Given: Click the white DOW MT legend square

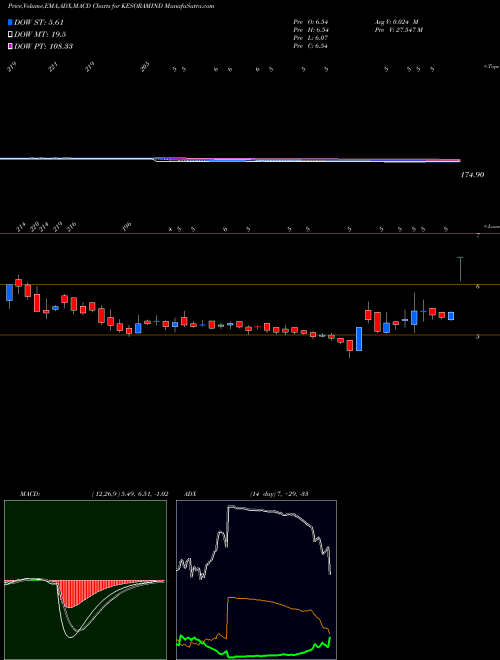Looking at the screenshot, I should click(11, 35).
